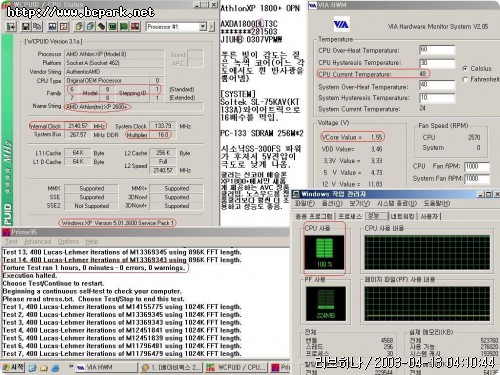Open the fourth Task Manager menu, 시스템 종료(U)
The image size is (500, 375).
tap(397, 203)
